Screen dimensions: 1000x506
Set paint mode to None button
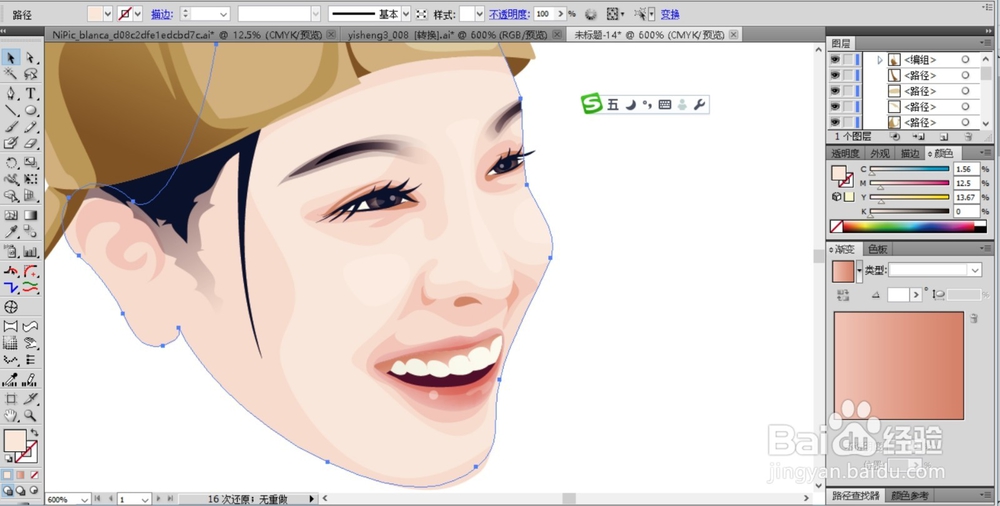[34, 475]
